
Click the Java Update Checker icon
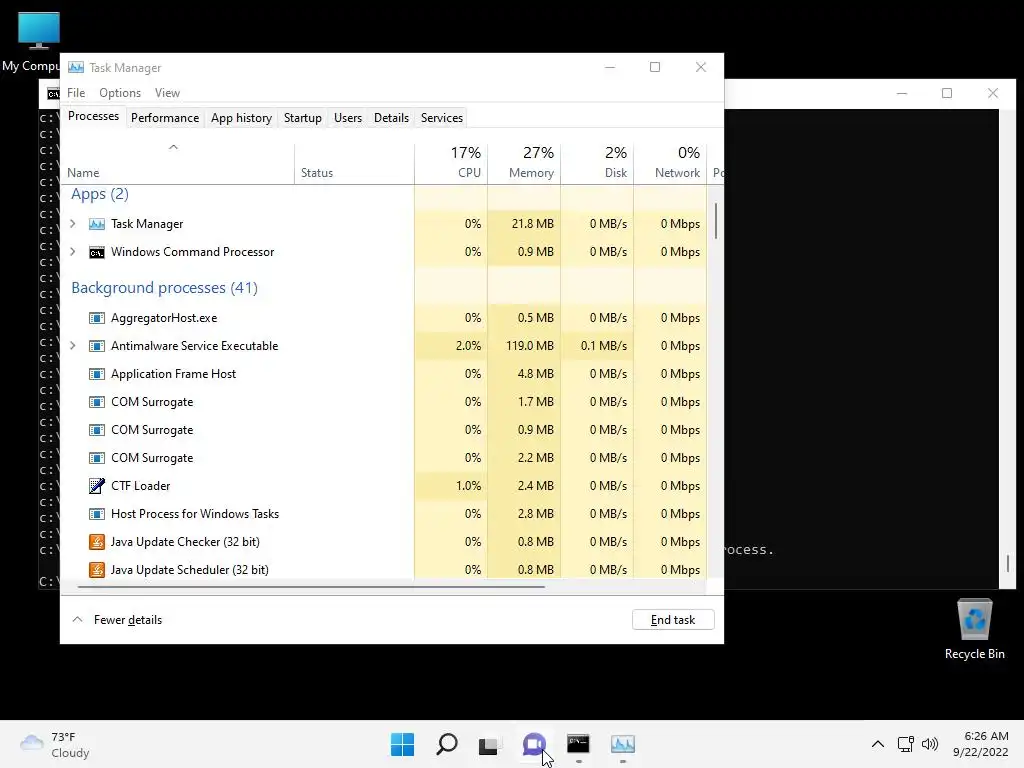coord(97,542)
